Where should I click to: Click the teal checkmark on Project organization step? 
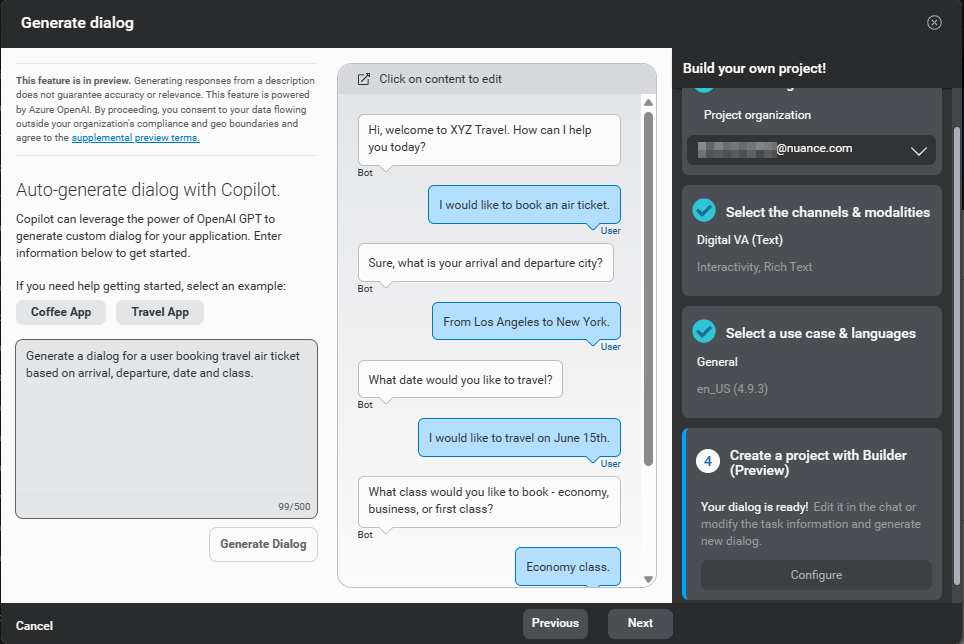coord(704,87)
